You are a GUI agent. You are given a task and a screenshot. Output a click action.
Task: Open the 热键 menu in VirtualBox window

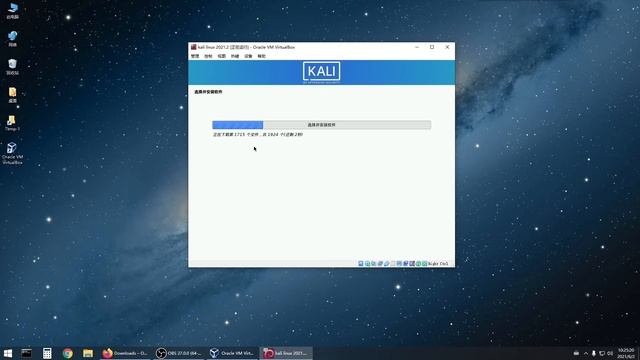click(235, 56)
